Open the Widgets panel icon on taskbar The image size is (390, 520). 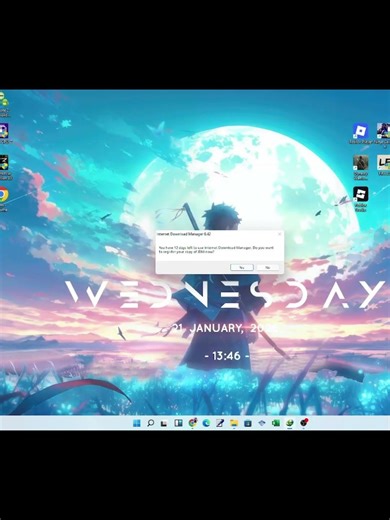pyautogui.click(x=178, y=423)
